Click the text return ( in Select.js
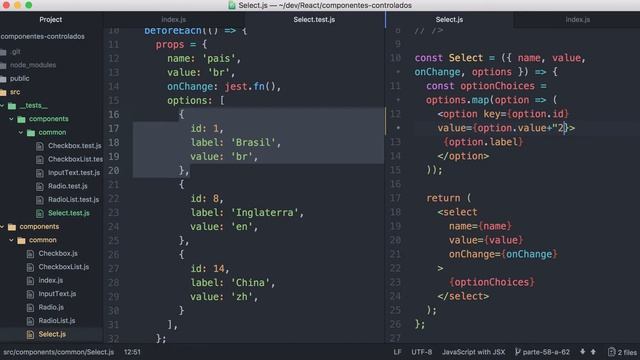This screenshot has height=360, width=640. (449, 198)
